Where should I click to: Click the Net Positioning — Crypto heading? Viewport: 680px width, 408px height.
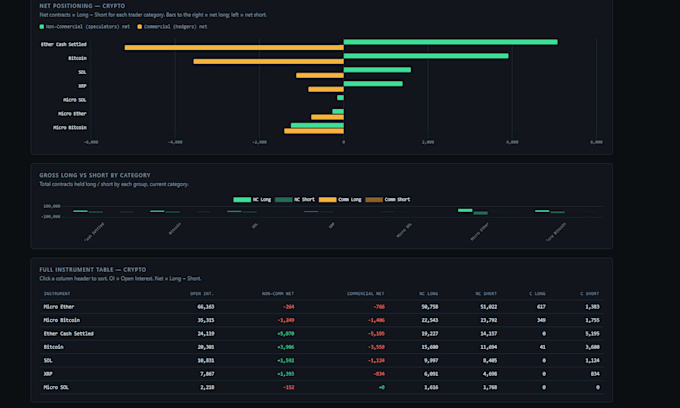click(82, 6)
